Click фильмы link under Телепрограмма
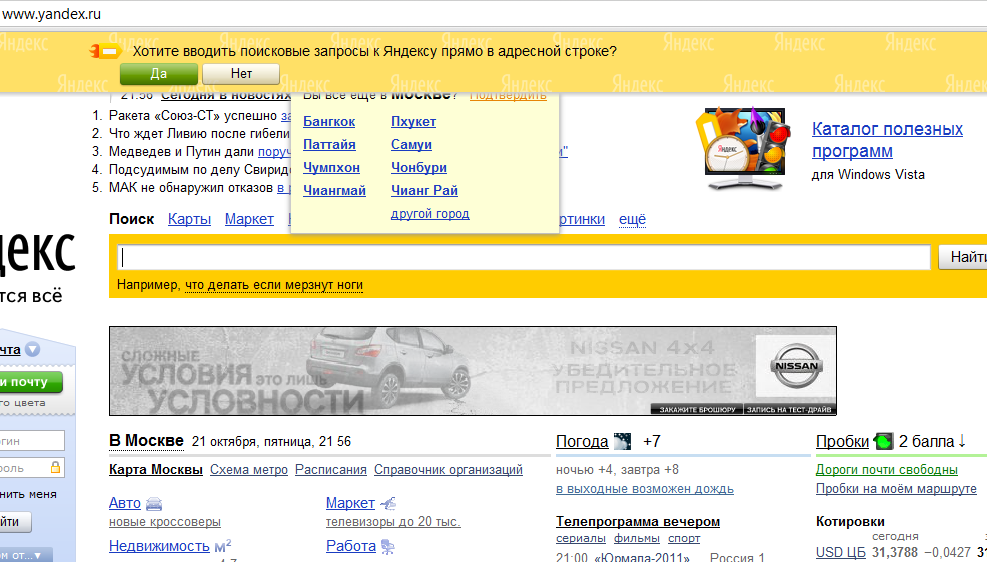The width and height of the screenshot is (987, 562). tap(637, 538)
